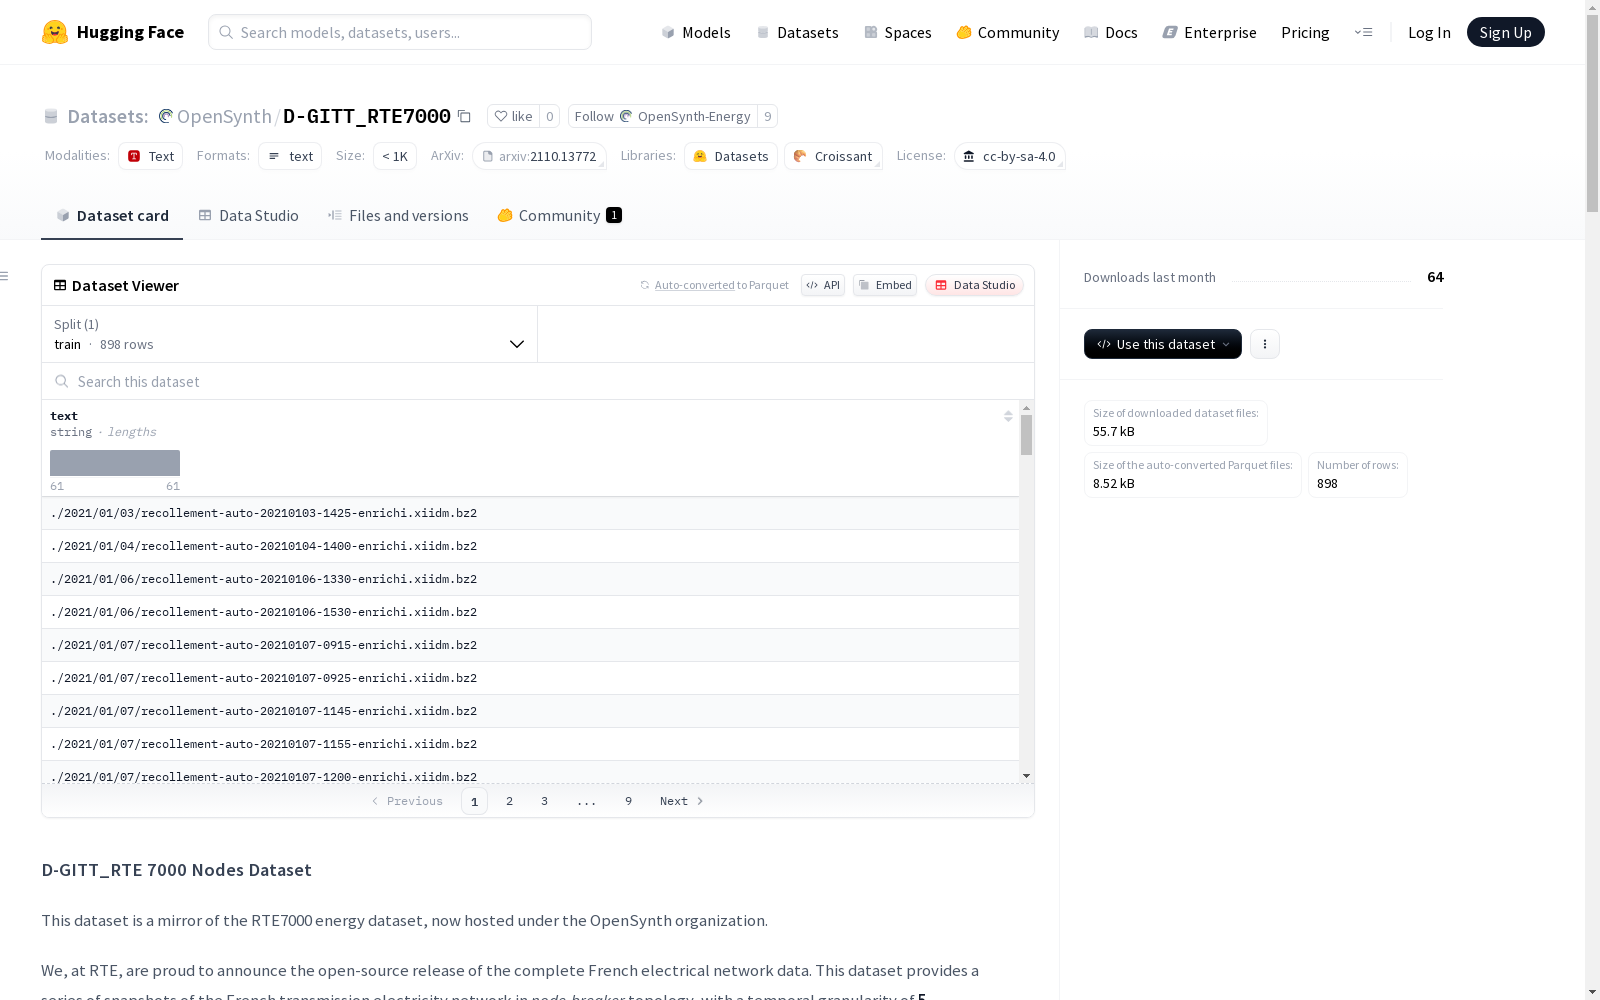Open the OpenSynth organization link
The height and width of the screenshot is (1000, 1600).
224,116
